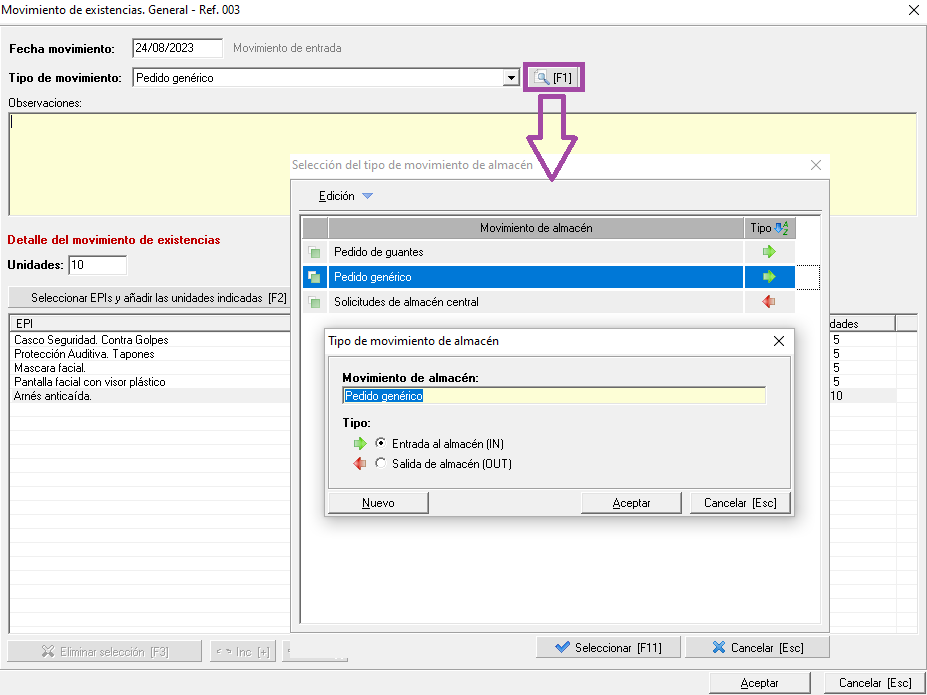Click Cancelar [Esc] in Tipo de movimiento dialog
The image size is (927, 695).
[740, 503]
